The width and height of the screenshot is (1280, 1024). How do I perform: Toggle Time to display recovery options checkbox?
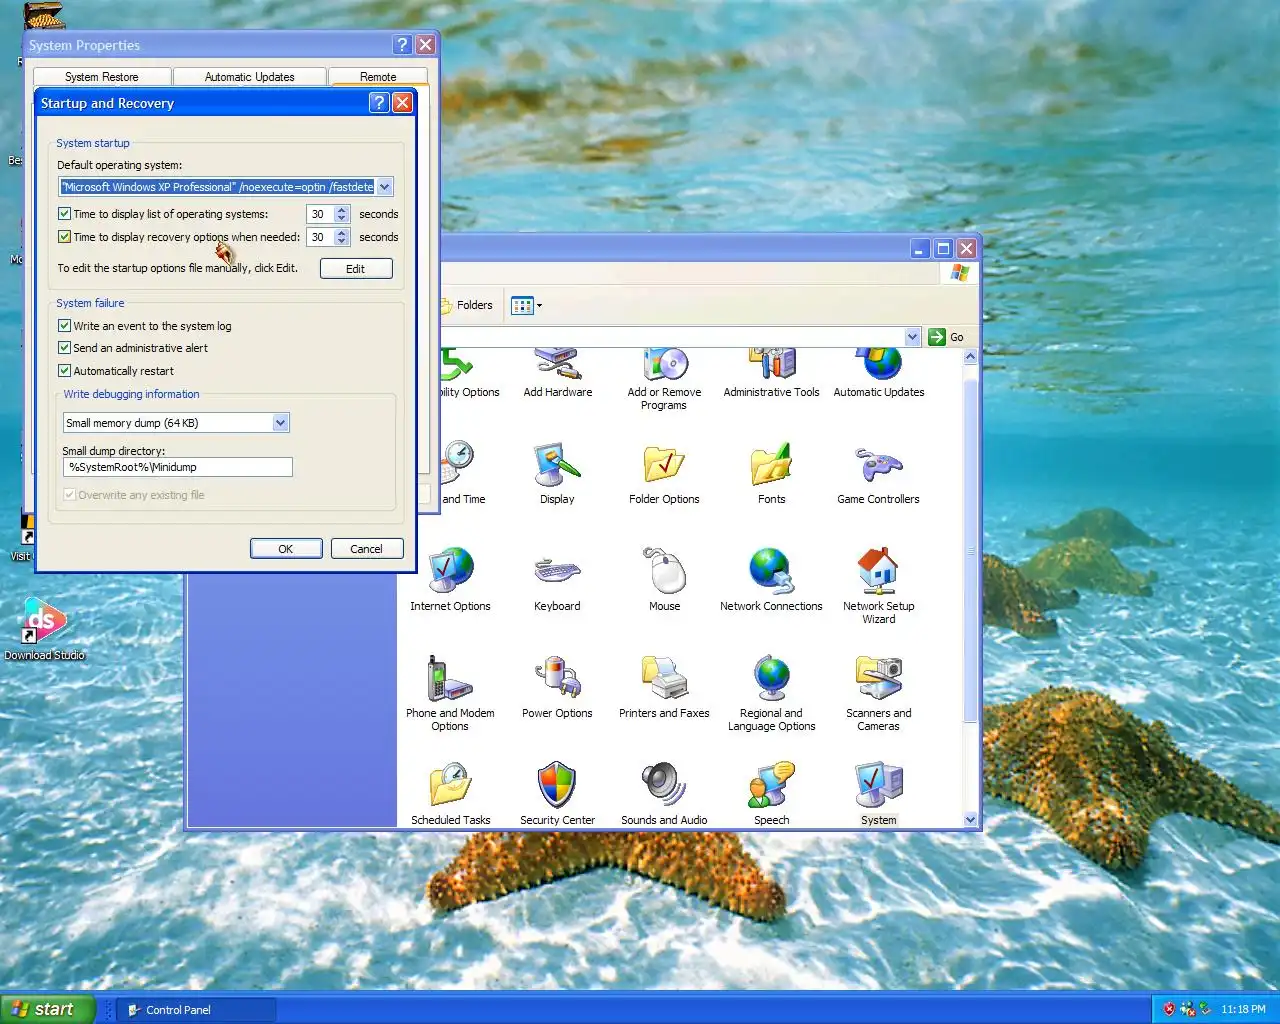pyautogui.click(x=64, y=237)
